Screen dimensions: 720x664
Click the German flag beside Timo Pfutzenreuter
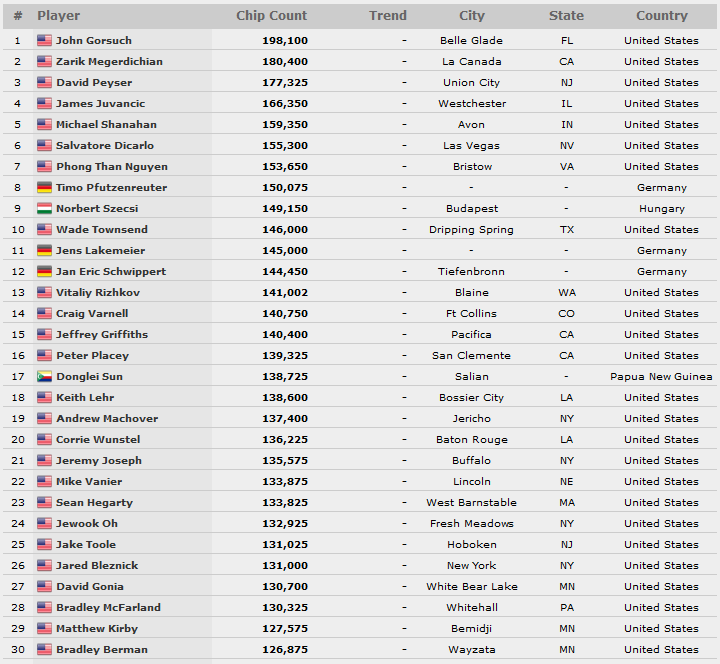click(44, 187)
